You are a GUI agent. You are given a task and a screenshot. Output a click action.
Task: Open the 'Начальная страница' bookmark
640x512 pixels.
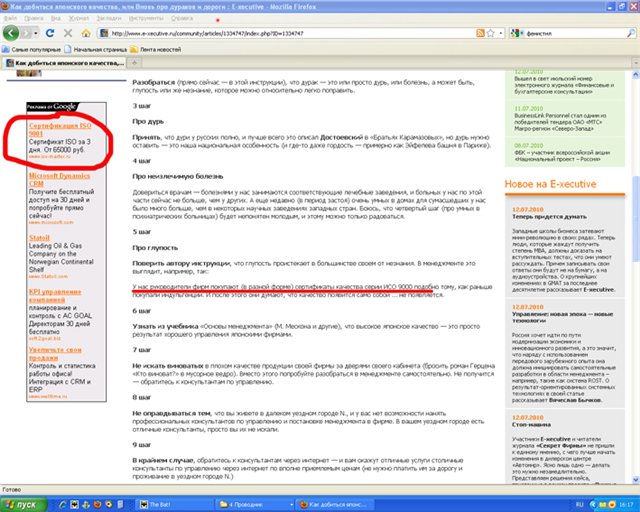96,49
